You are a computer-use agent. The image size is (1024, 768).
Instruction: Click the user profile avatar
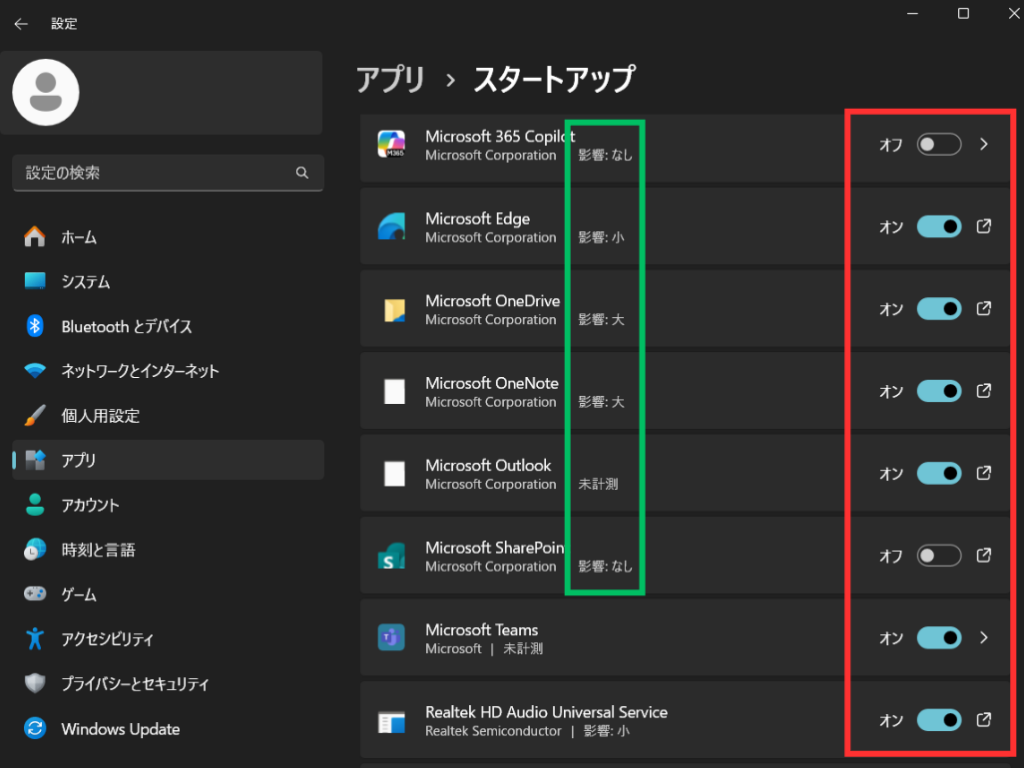click(x=46, y=92)
